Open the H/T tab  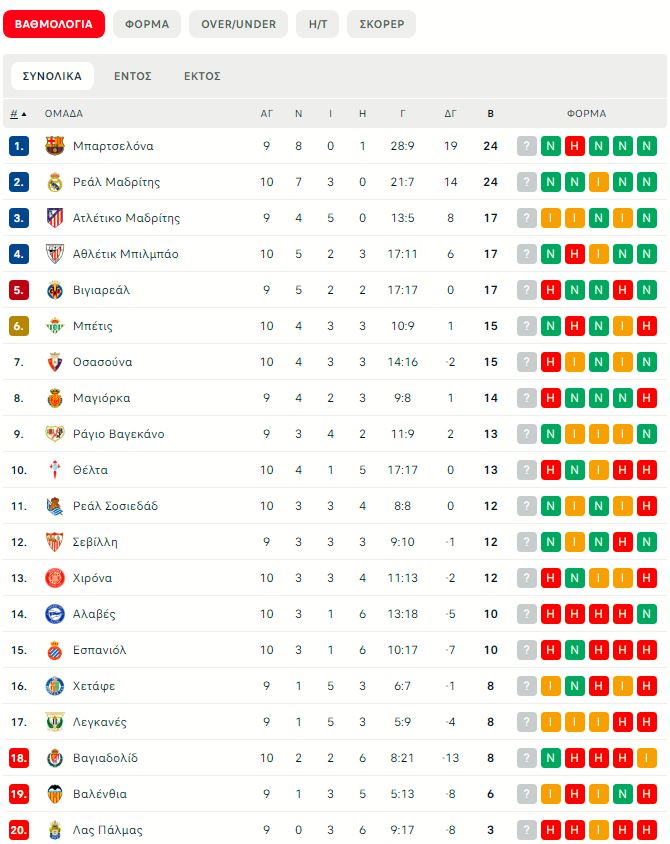point(317,24)
